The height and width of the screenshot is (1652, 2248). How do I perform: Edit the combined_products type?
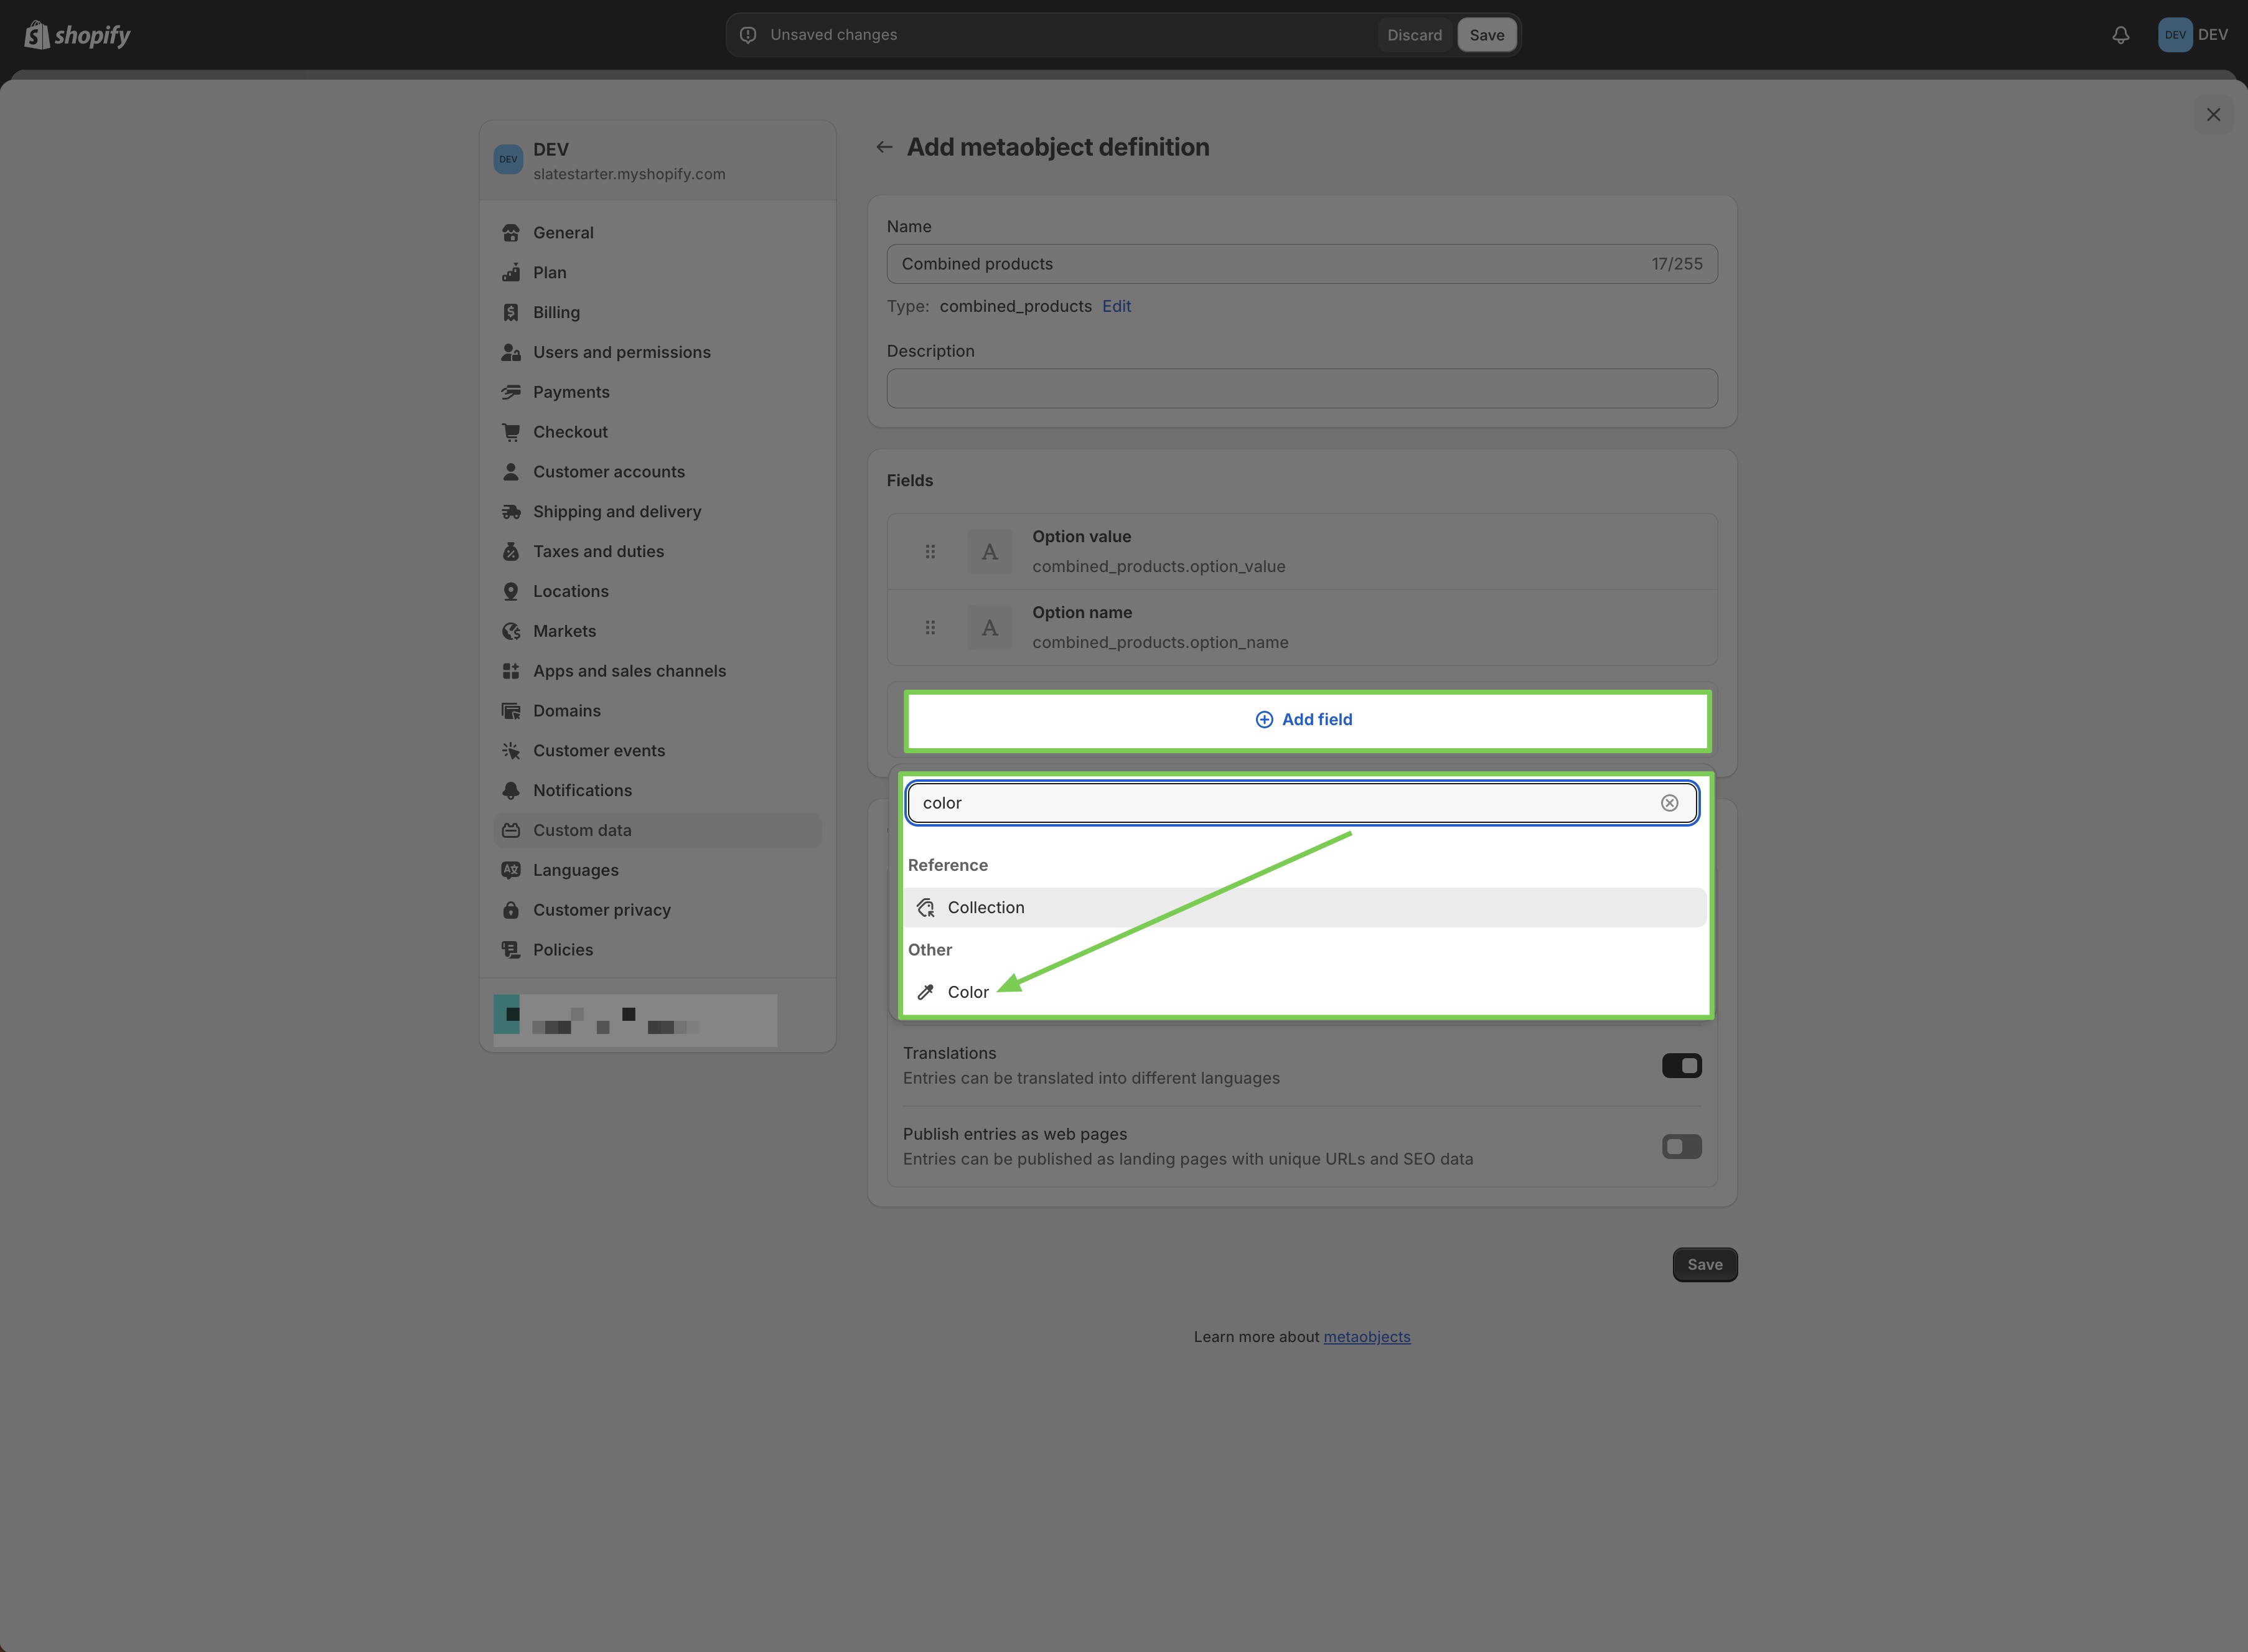[1116, 306]
